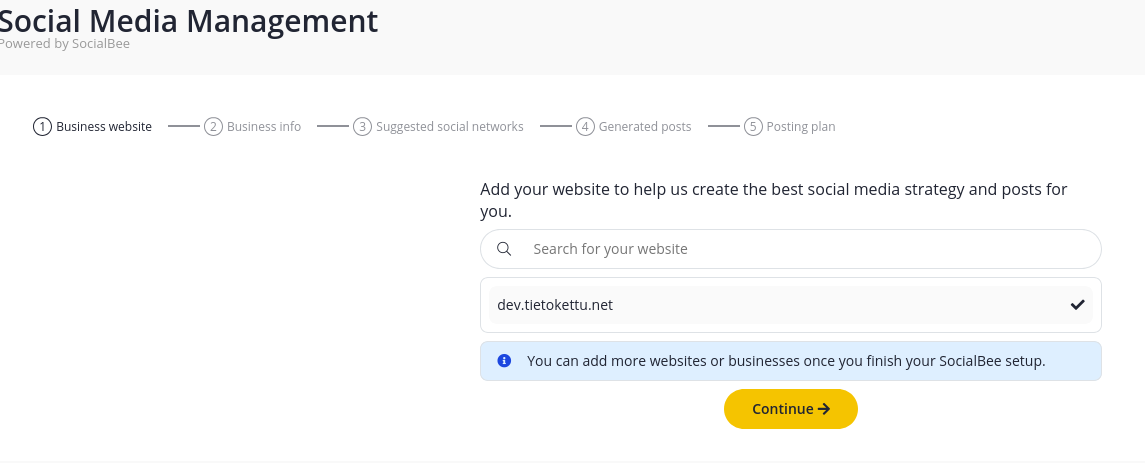Click the step 5 circle number
Viewport: 1145px width, 463px height.
[x=753, y=127]
